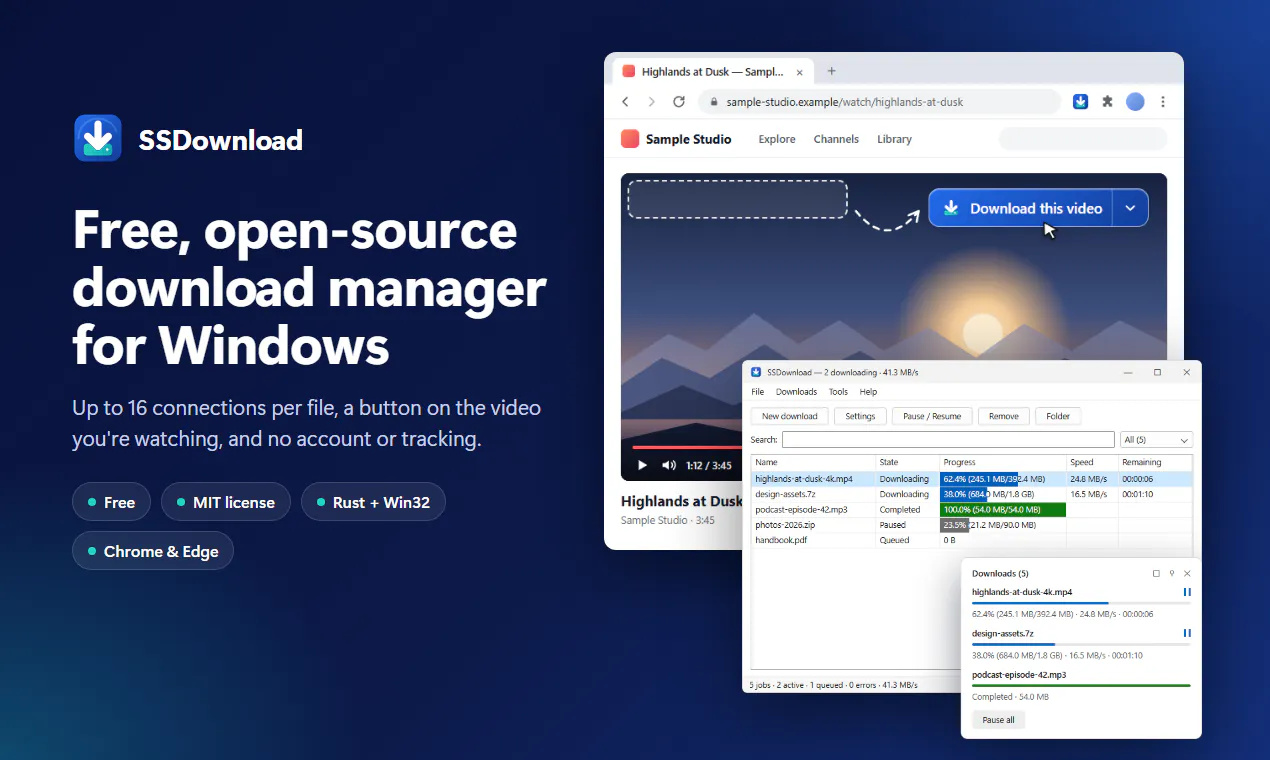Image resolution: width=1270 pixels, height=760 pixels.
Task: Go back using the browser back arrow
Action: click(x=626, y=102)
